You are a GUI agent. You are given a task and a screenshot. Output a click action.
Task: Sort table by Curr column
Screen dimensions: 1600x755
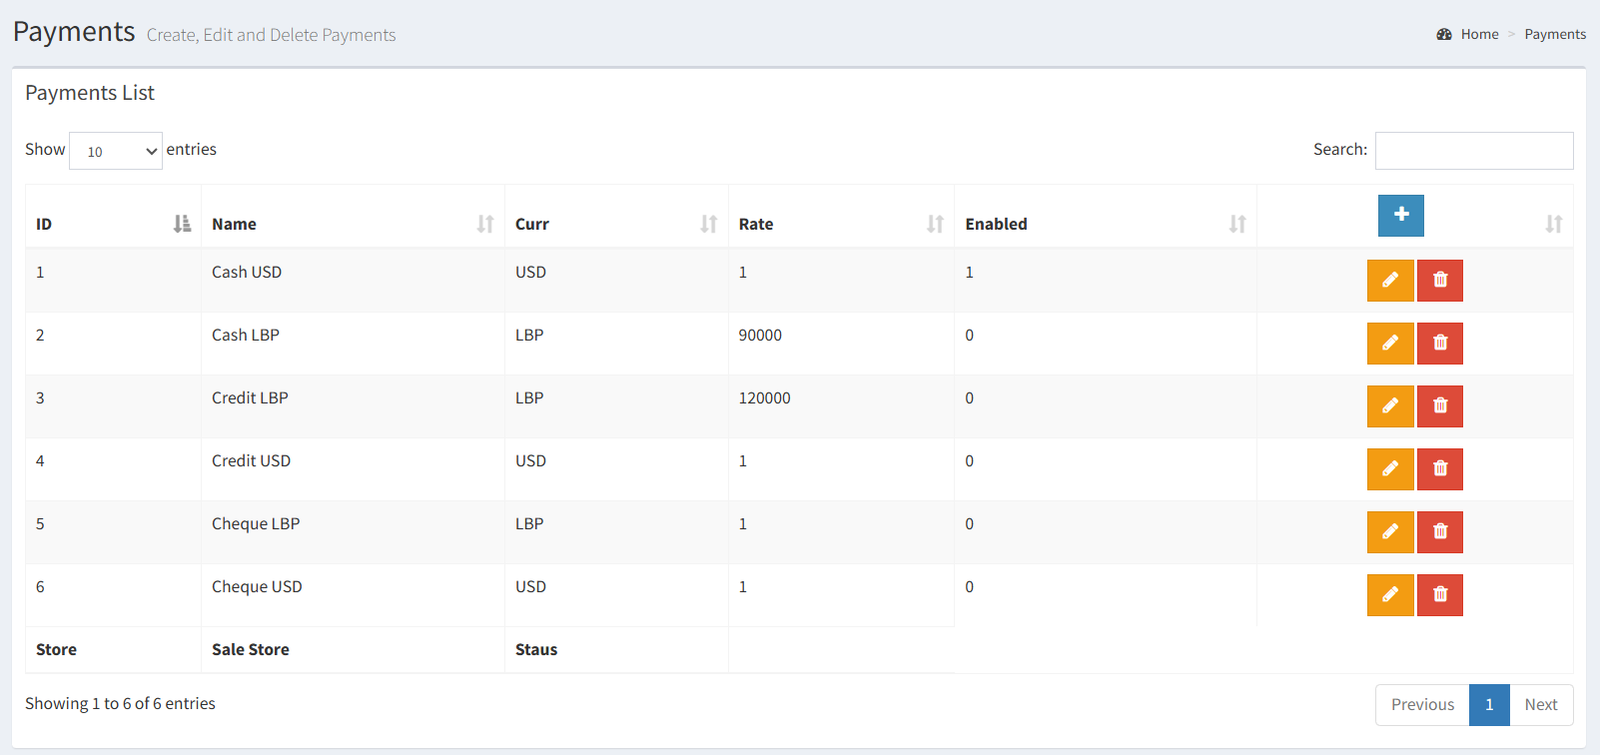click(616, 224)
